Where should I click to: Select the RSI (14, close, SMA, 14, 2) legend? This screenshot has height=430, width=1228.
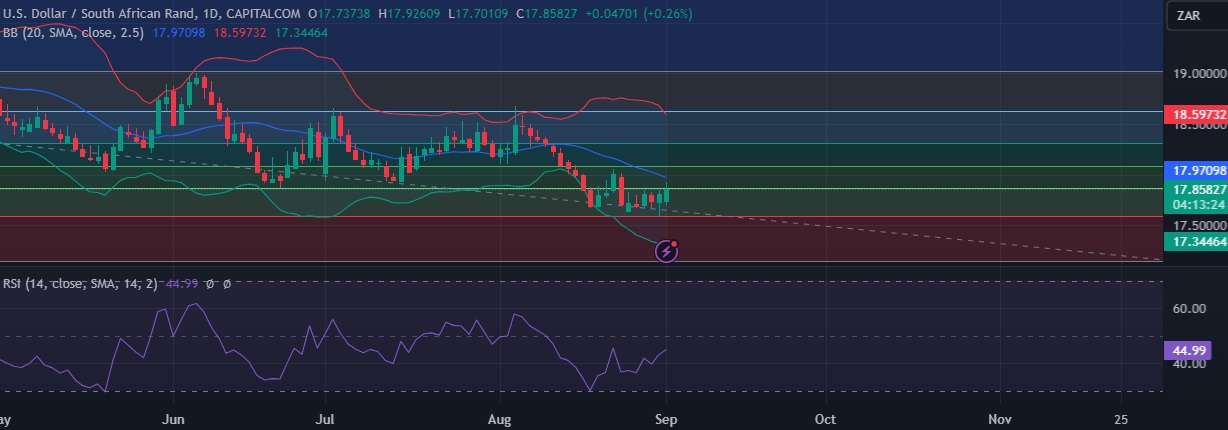78,284
